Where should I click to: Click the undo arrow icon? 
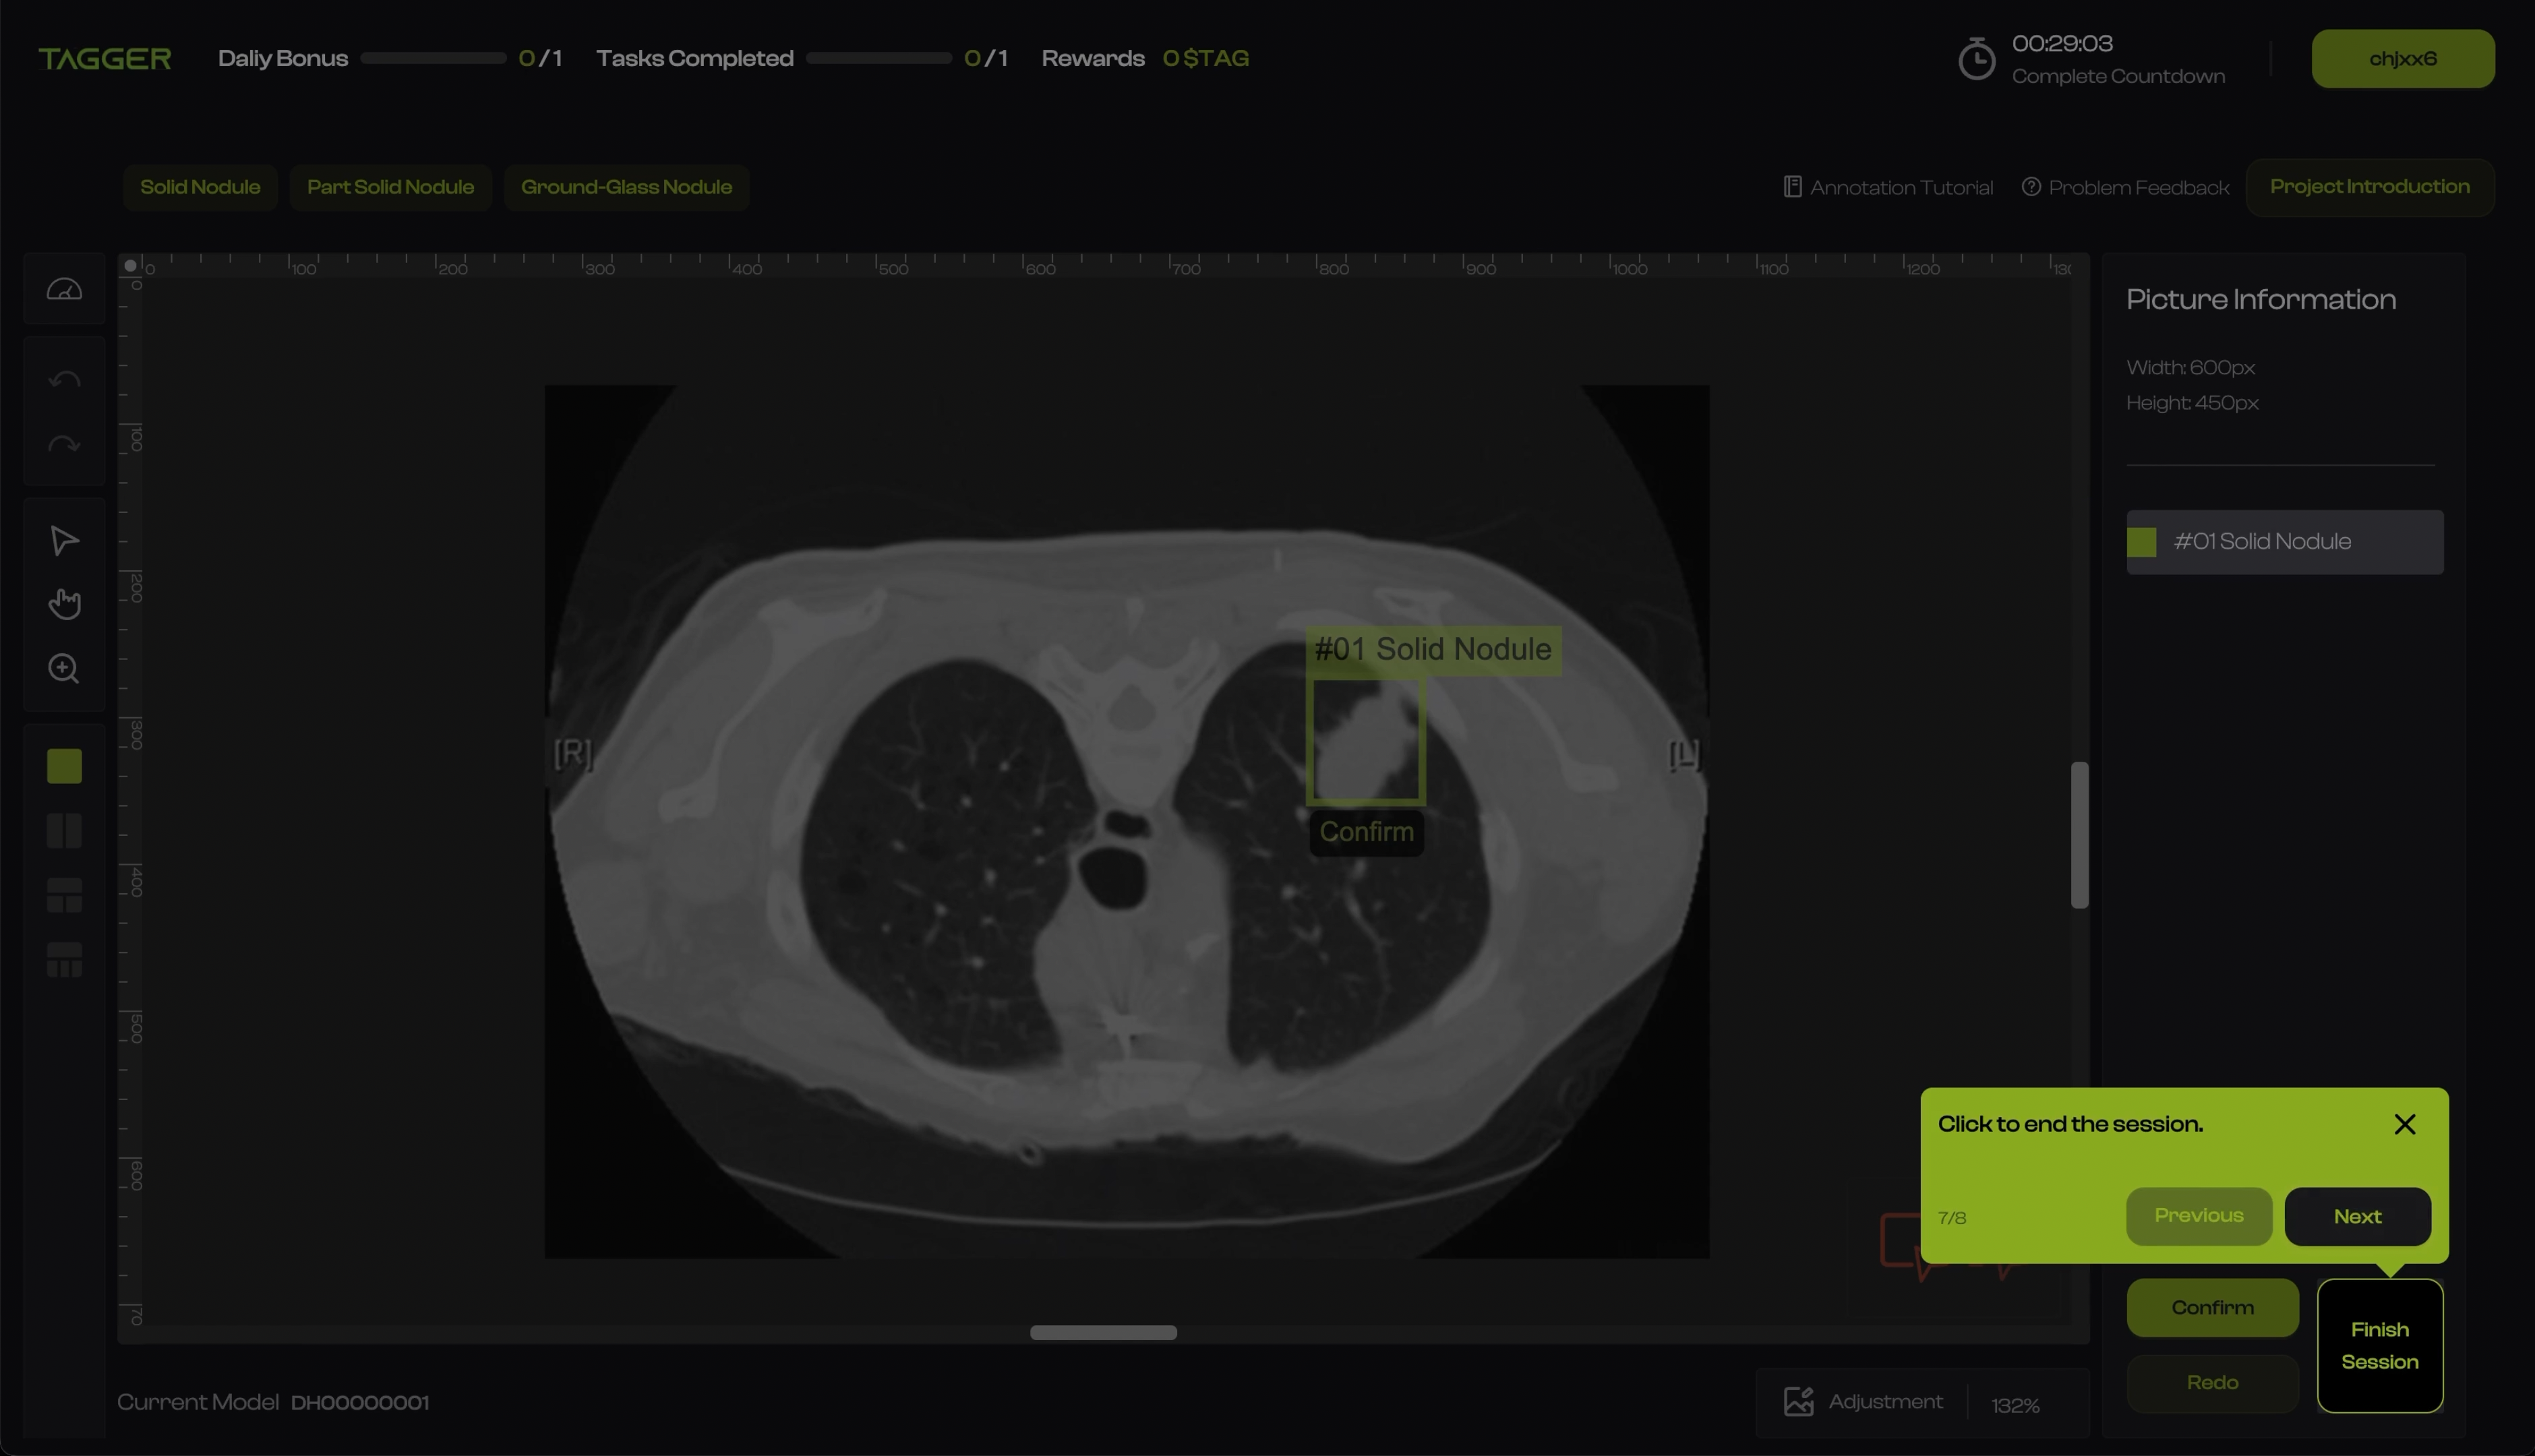tap(64, 380)
